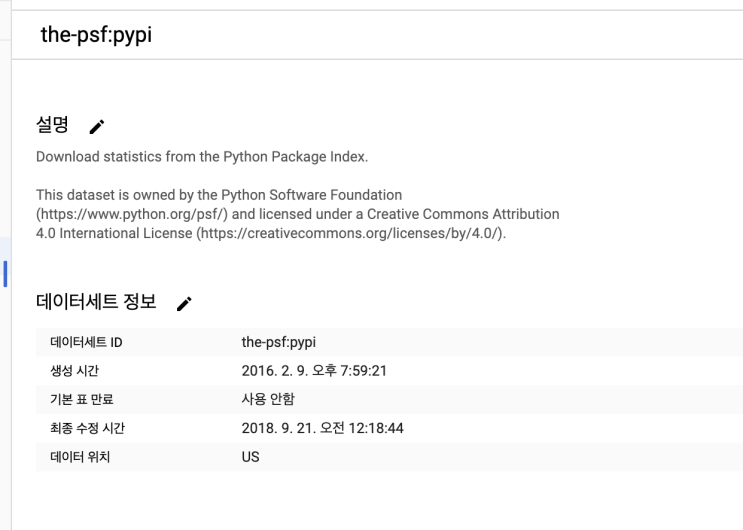The width and height of the screenshot is (743, 530).
Task: Click 'Download statistics from the Python Package Index.'
Action: [x=202, y=157]
